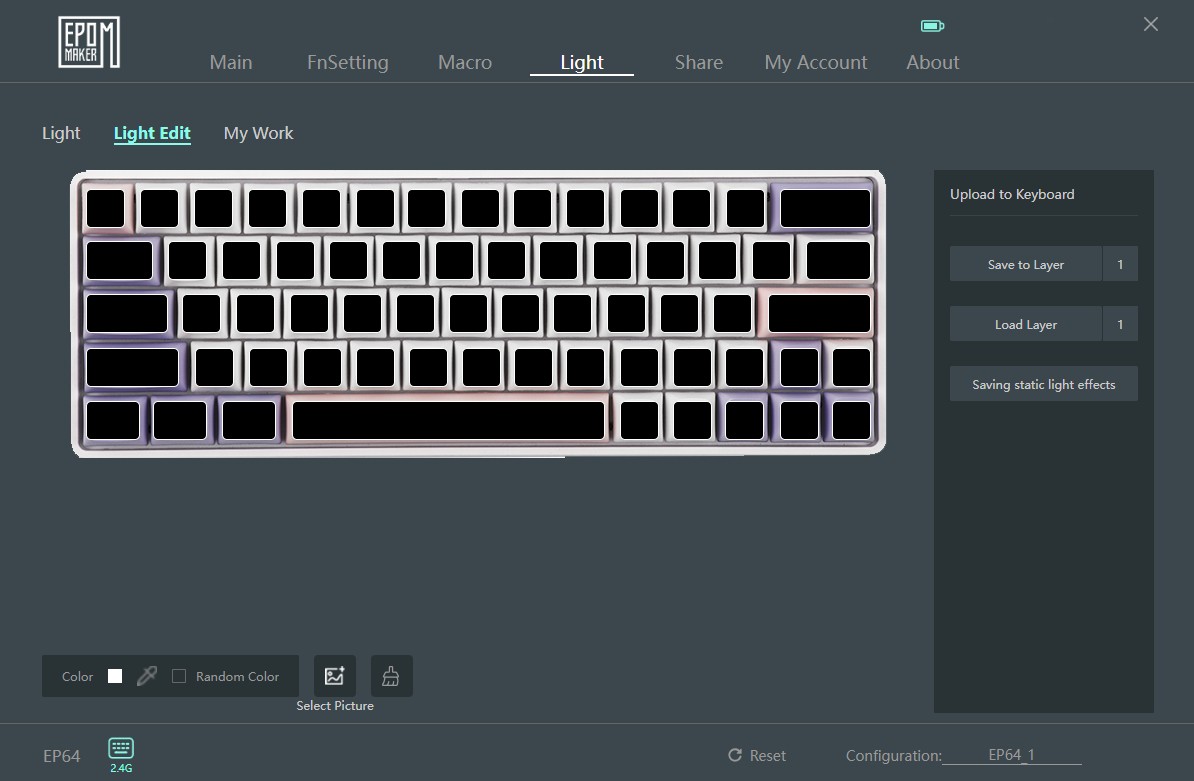Enable the Random Color checkbox
1194x781 pixels.
pos(179,676)
